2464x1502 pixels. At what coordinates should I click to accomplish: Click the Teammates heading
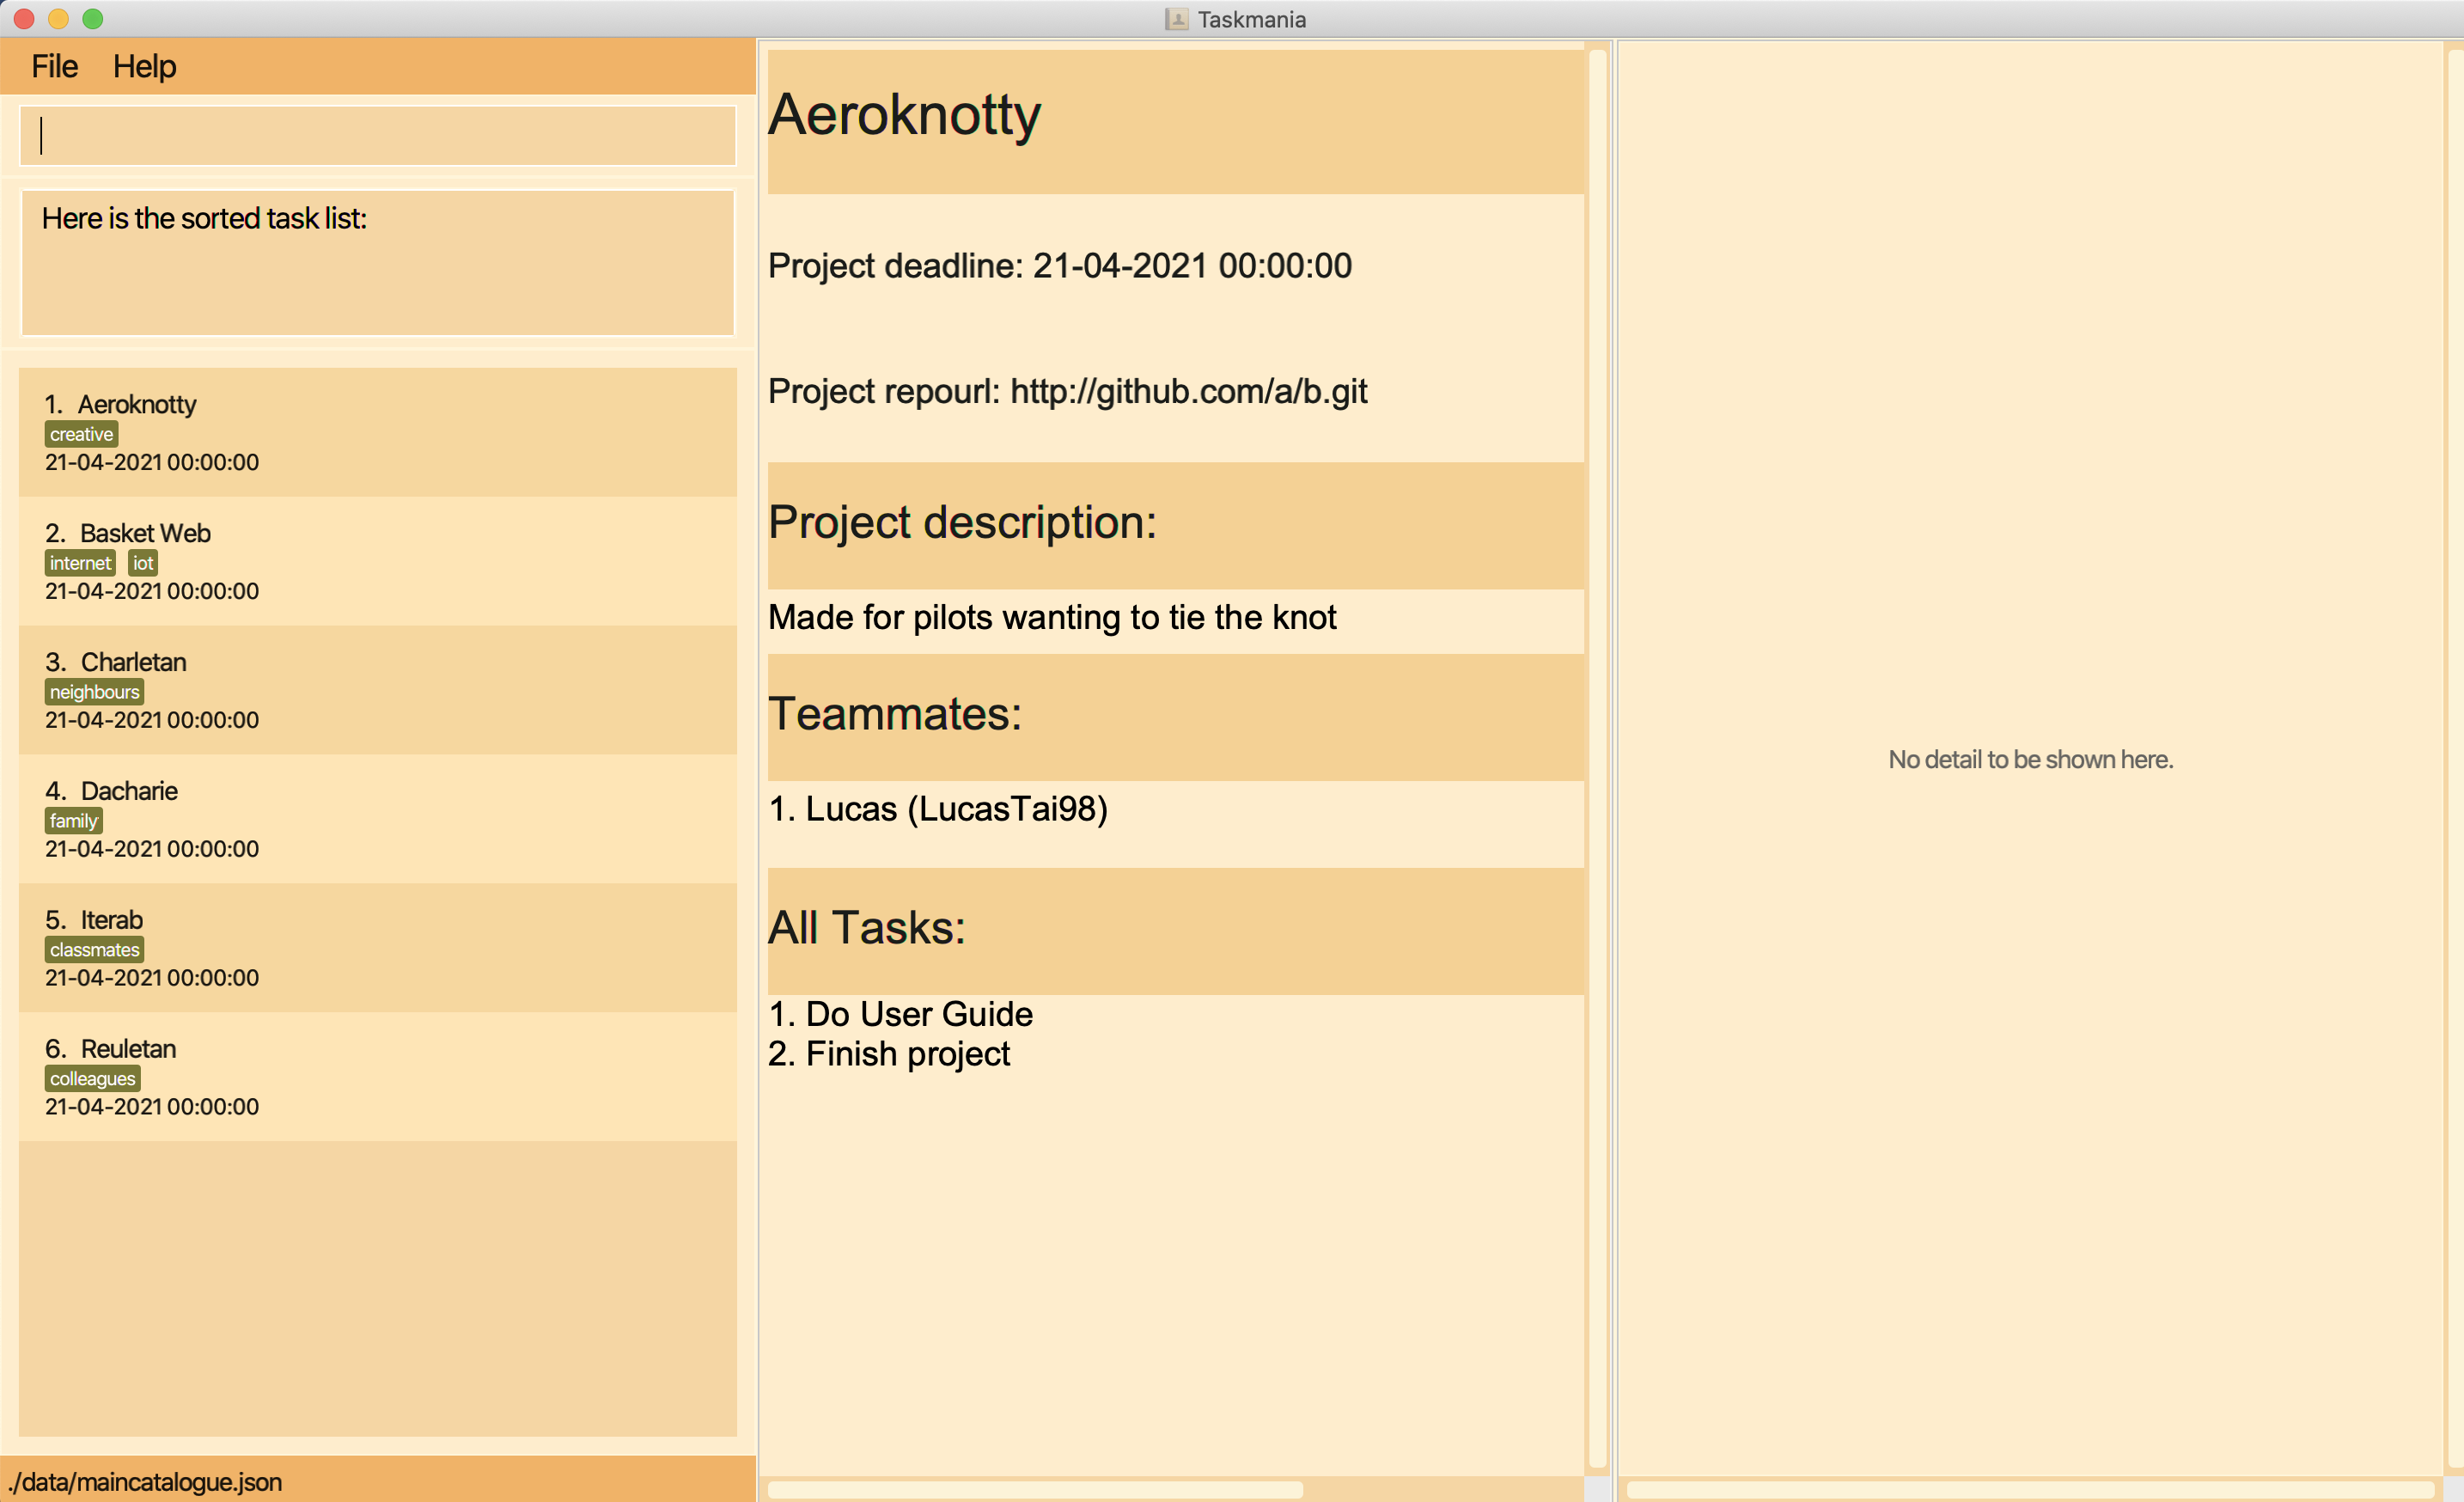895,714
